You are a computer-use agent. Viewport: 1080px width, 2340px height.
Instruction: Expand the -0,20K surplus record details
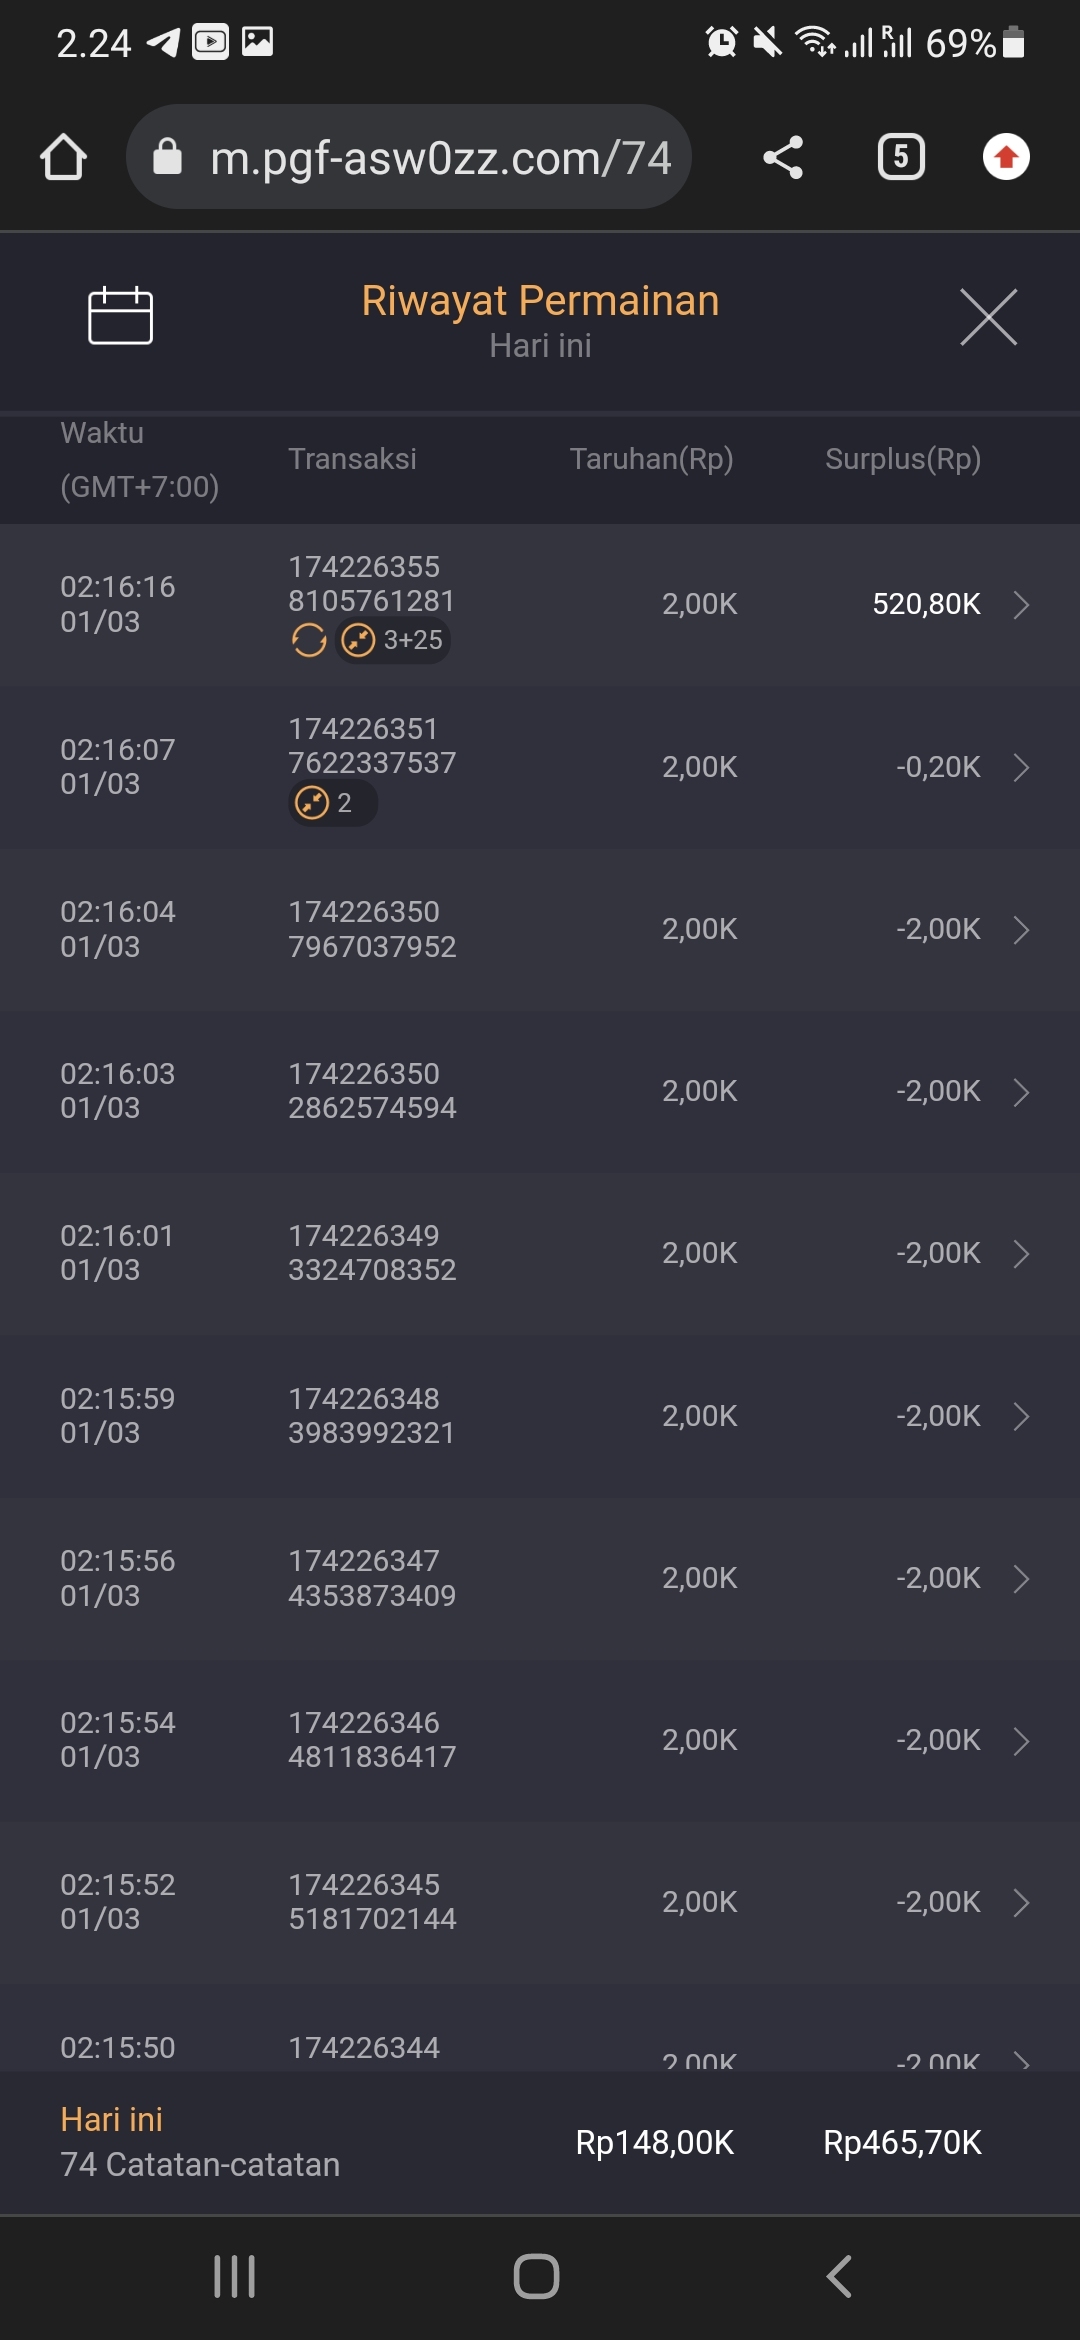(1020, 768)
